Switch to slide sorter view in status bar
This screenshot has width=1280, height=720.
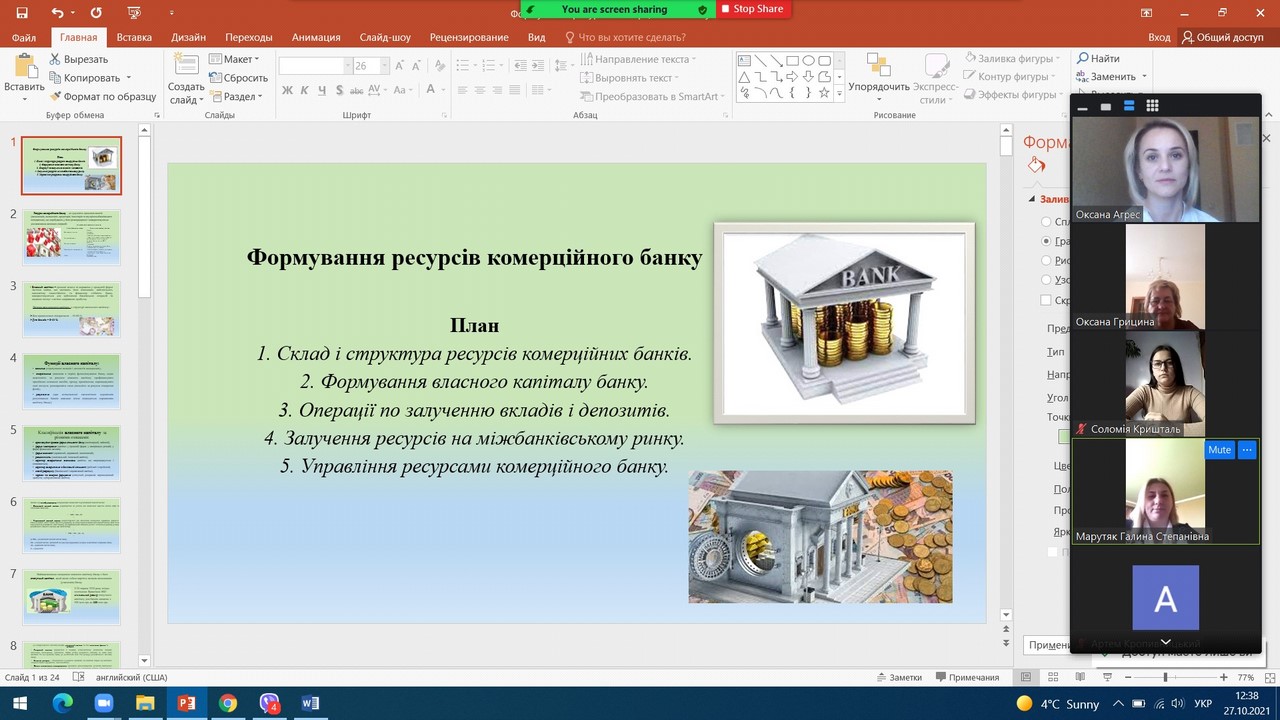[1054, 677]
